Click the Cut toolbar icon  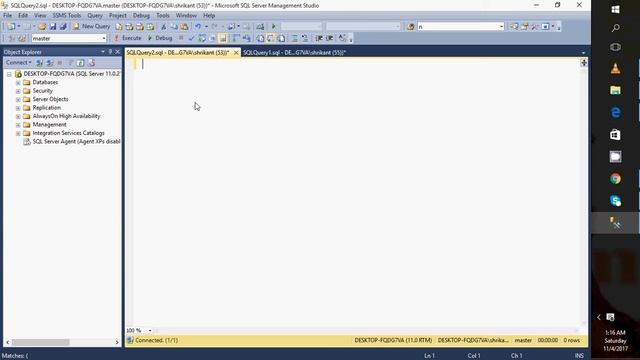163,27
